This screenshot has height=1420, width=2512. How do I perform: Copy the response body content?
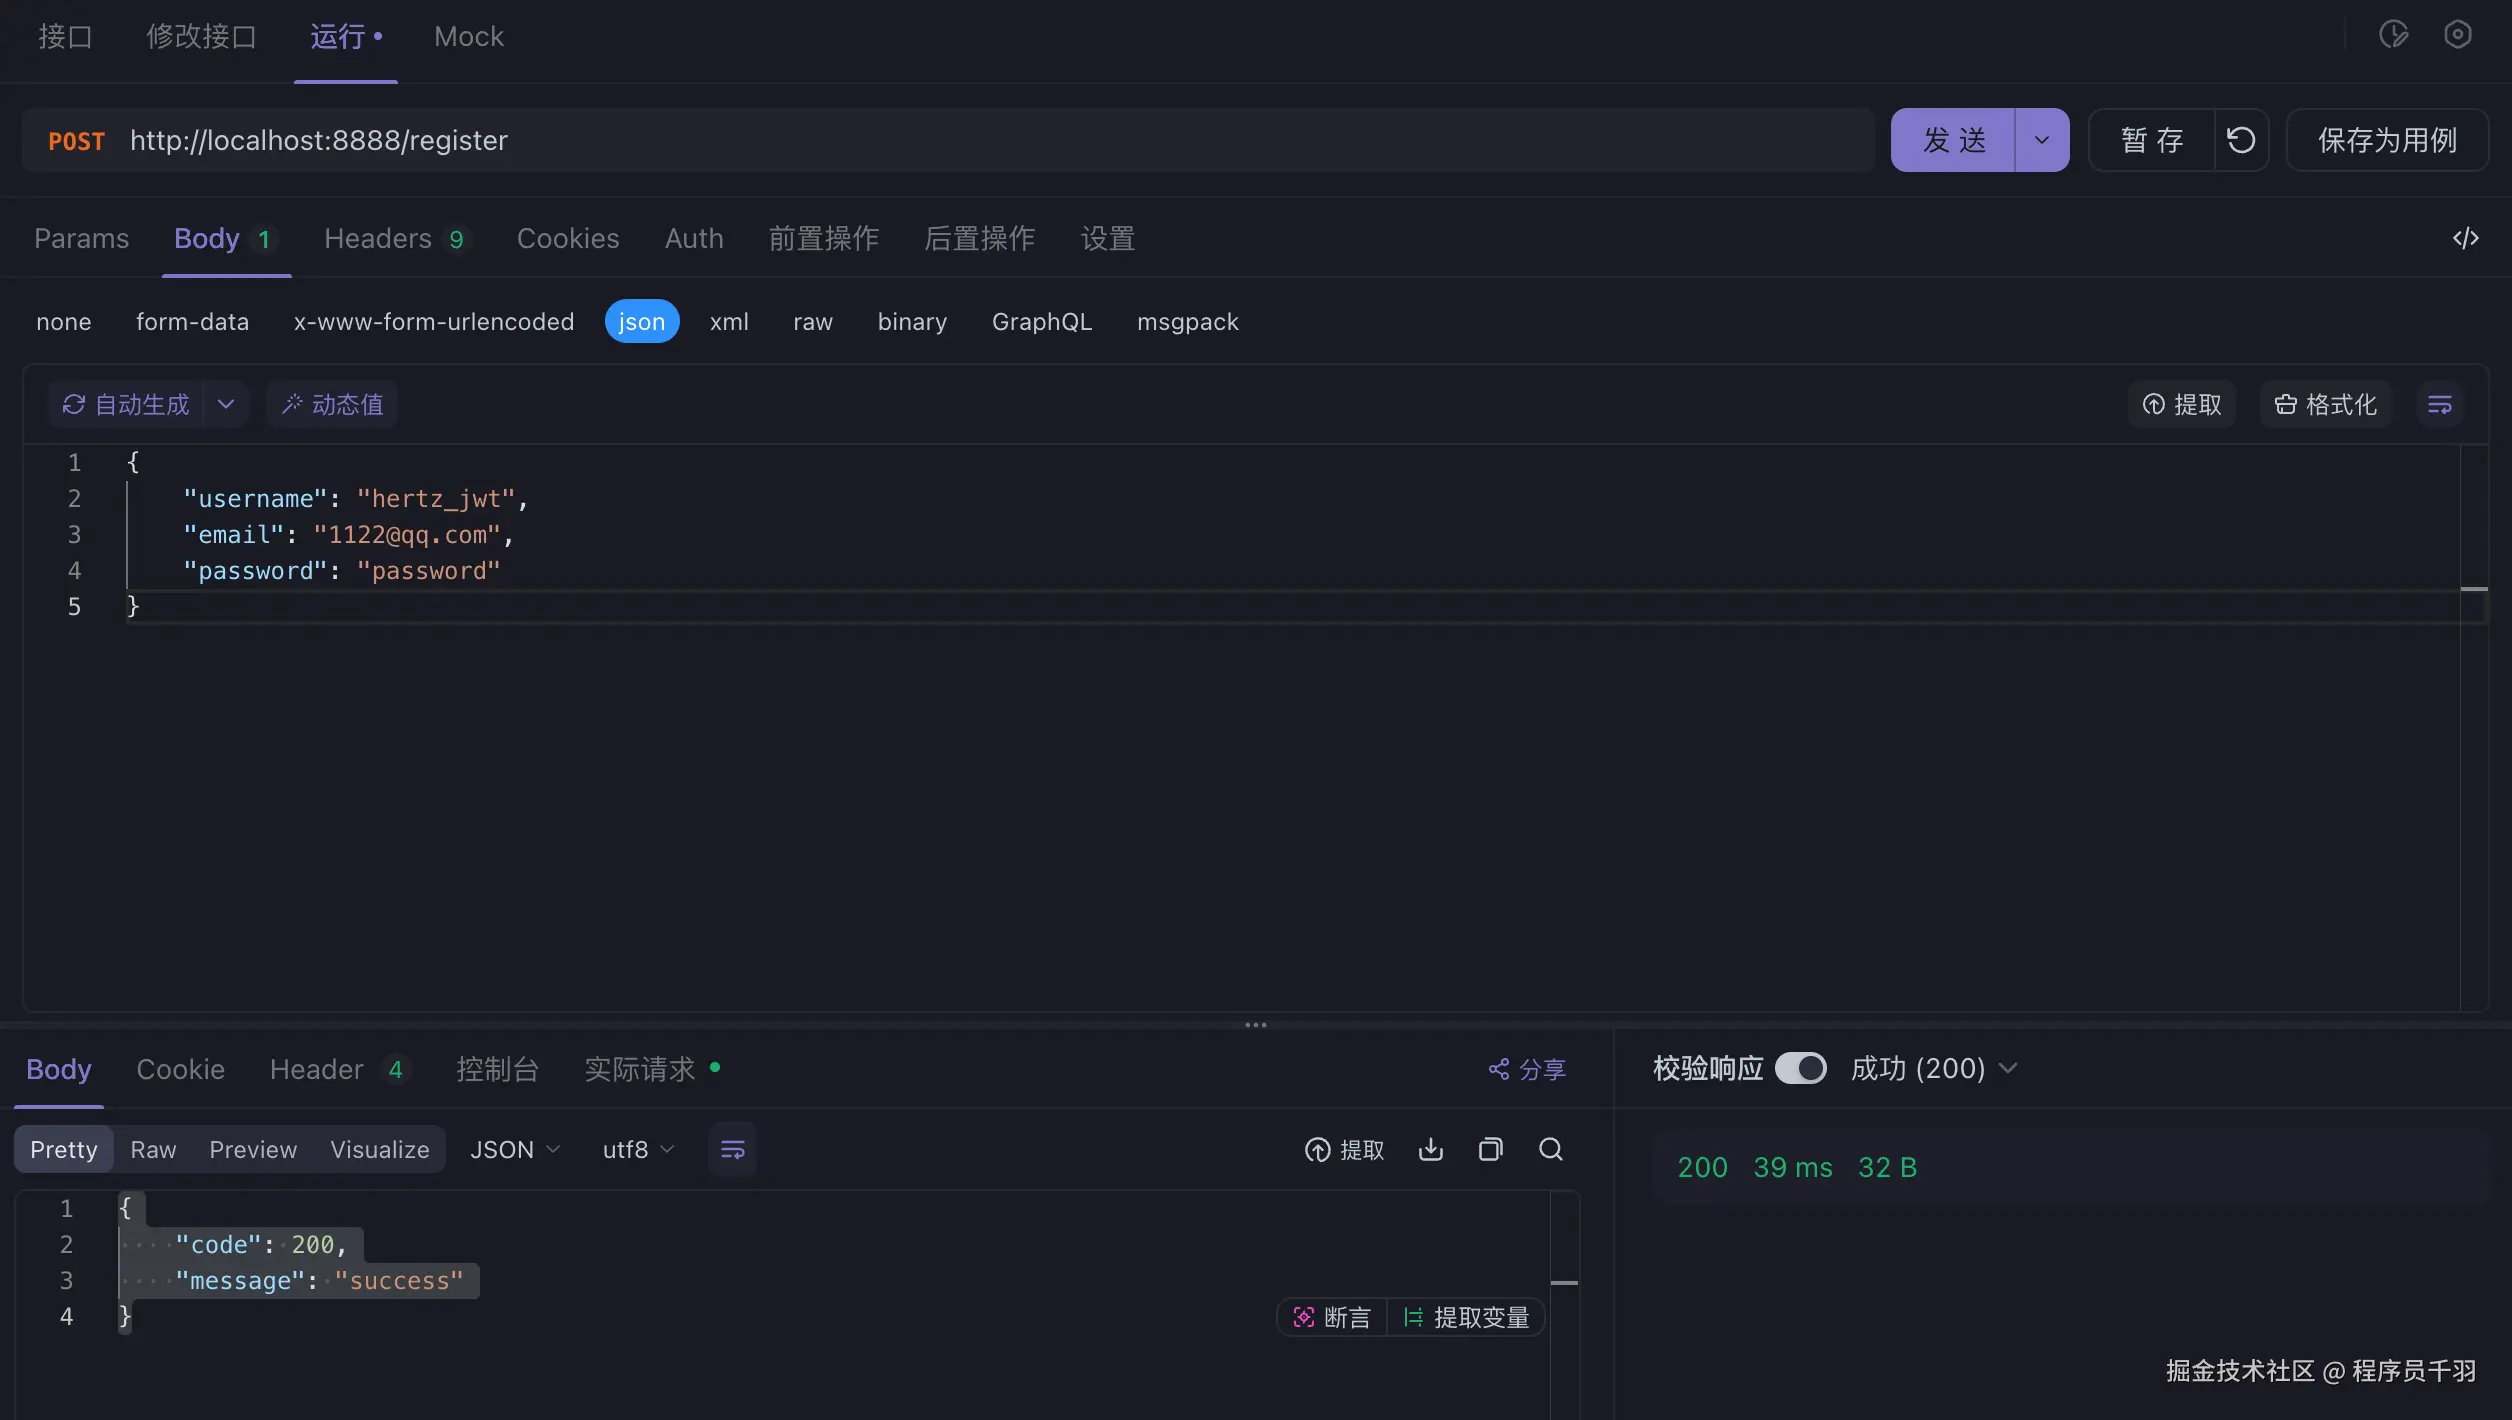click(x=1490, y=1149)
